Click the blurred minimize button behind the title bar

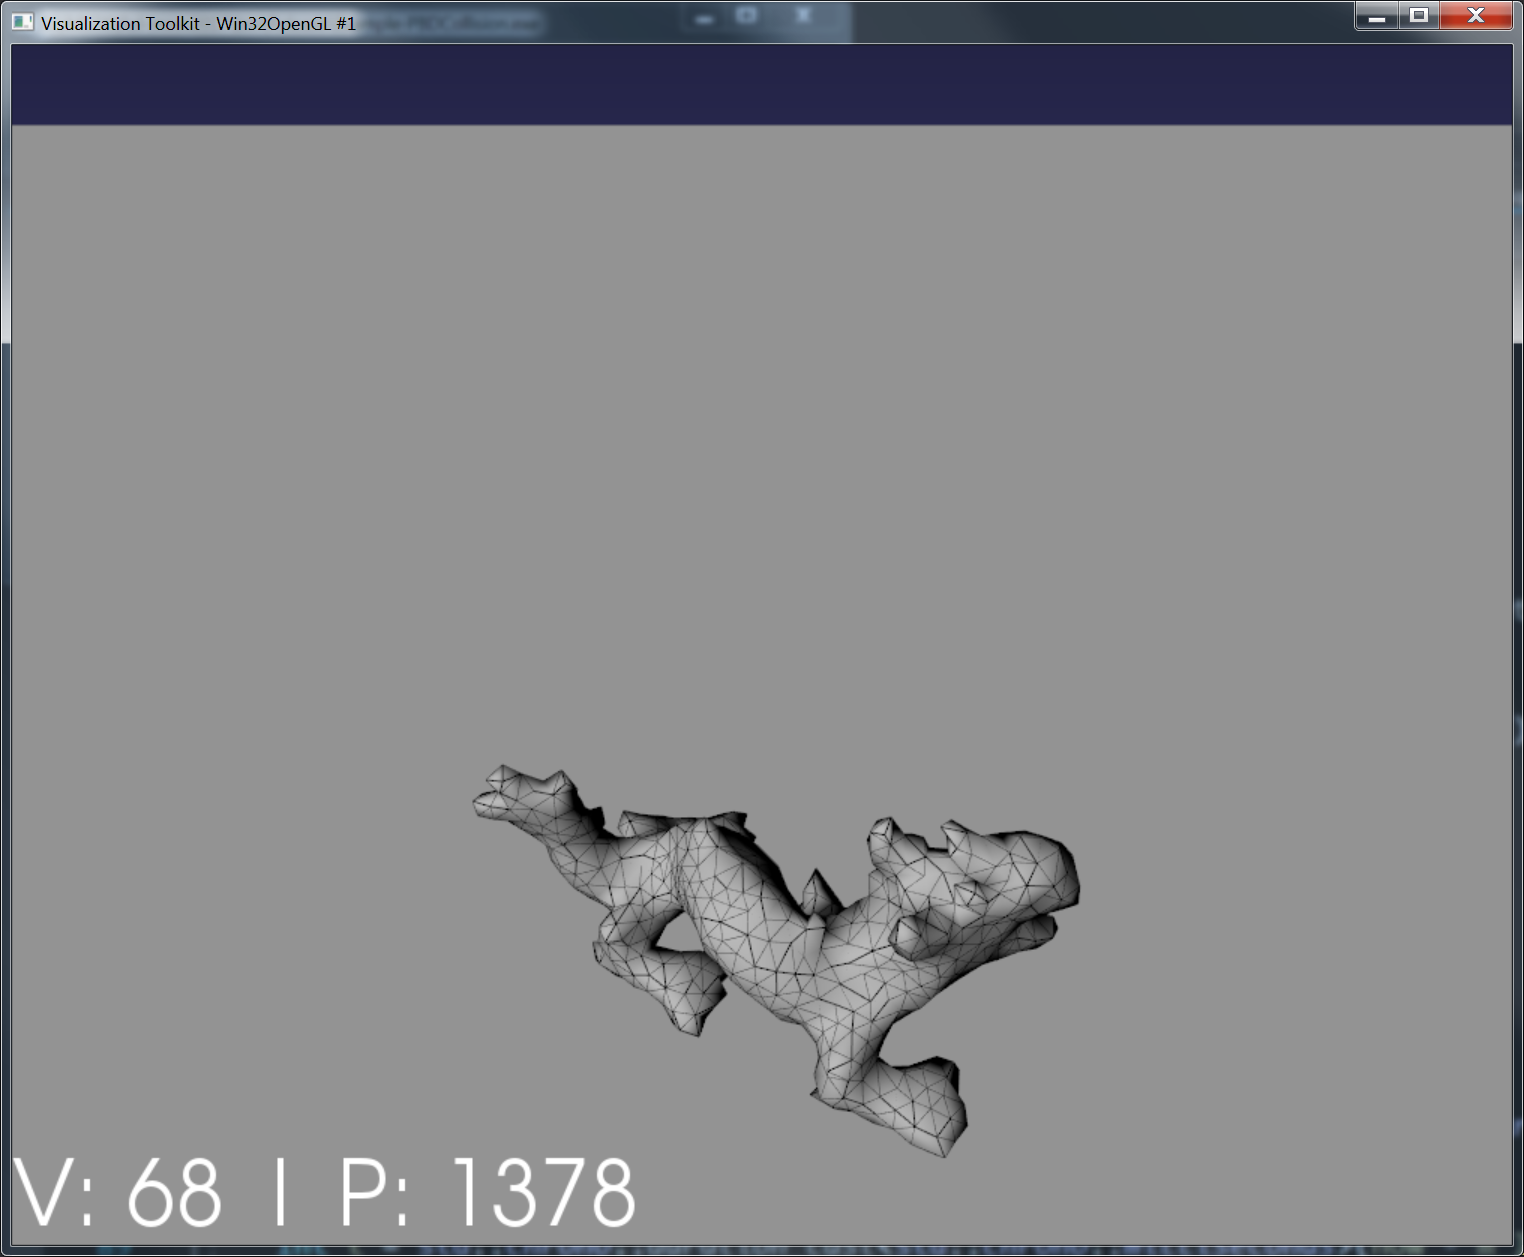coord(705,18)
